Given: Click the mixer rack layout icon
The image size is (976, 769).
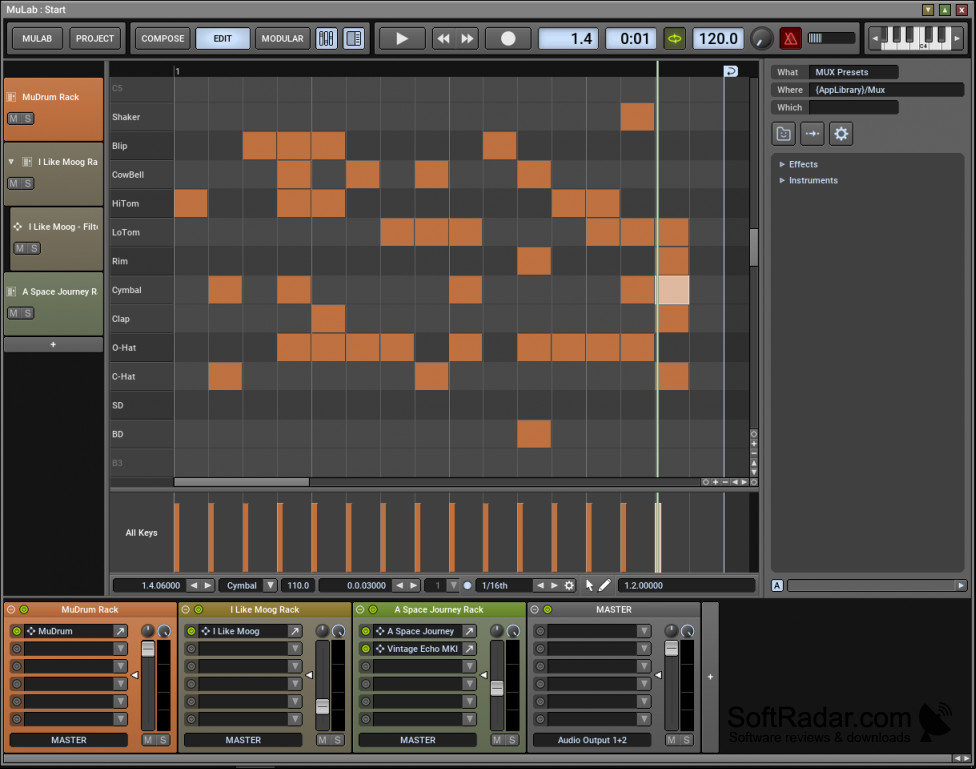Looking at the screenshot, I should click(x=326, y=39).
